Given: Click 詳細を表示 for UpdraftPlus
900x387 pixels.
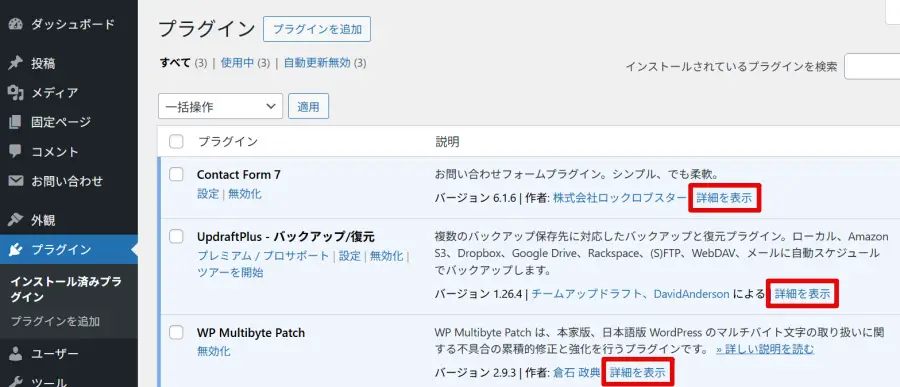Looking at the screenshot, I should (x=802, y=294).
